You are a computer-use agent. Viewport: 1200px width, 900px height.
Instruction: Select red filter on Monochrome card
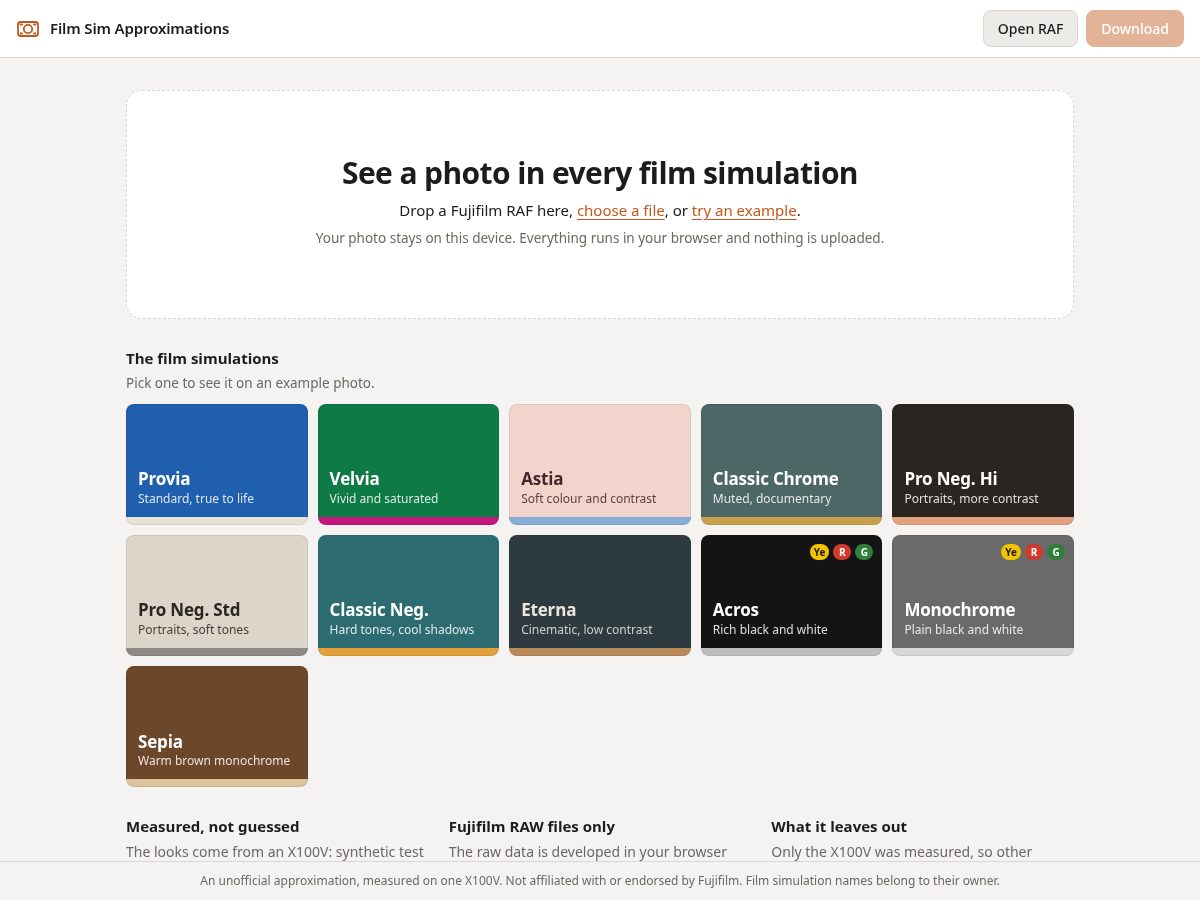pos(1034,552)
